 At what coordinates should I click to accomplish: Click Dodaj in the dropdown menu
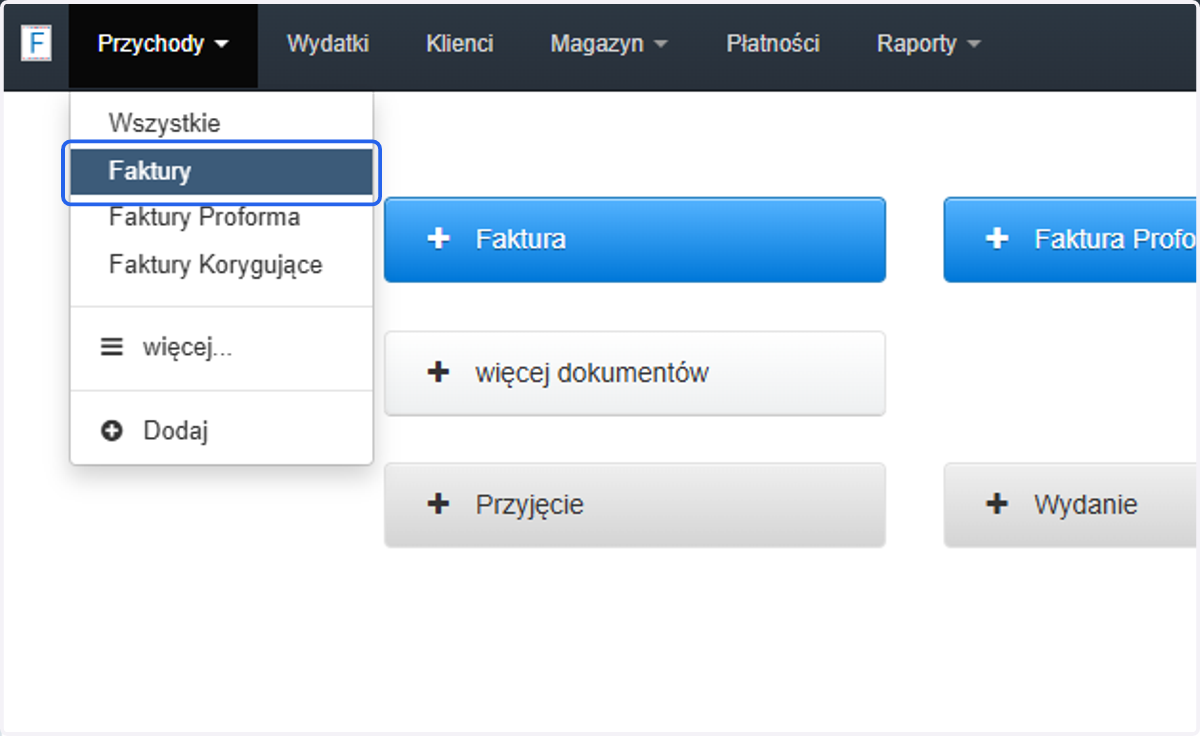[221, 431]
